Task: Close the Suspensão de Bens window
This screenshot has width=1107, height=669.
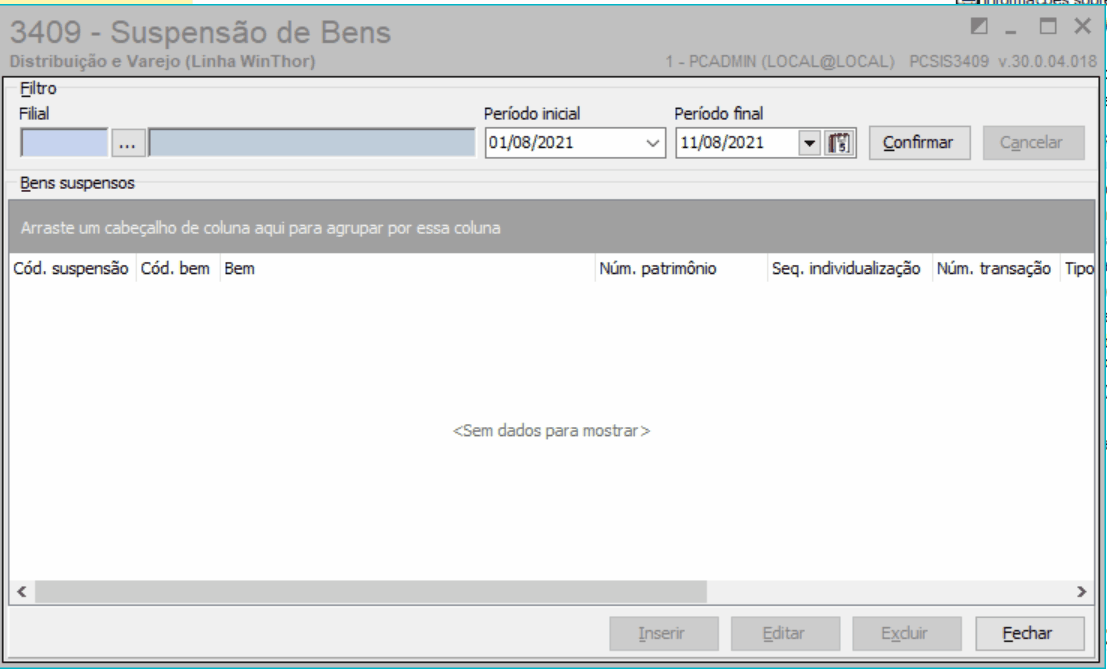Action: (x=1082, y=27)
